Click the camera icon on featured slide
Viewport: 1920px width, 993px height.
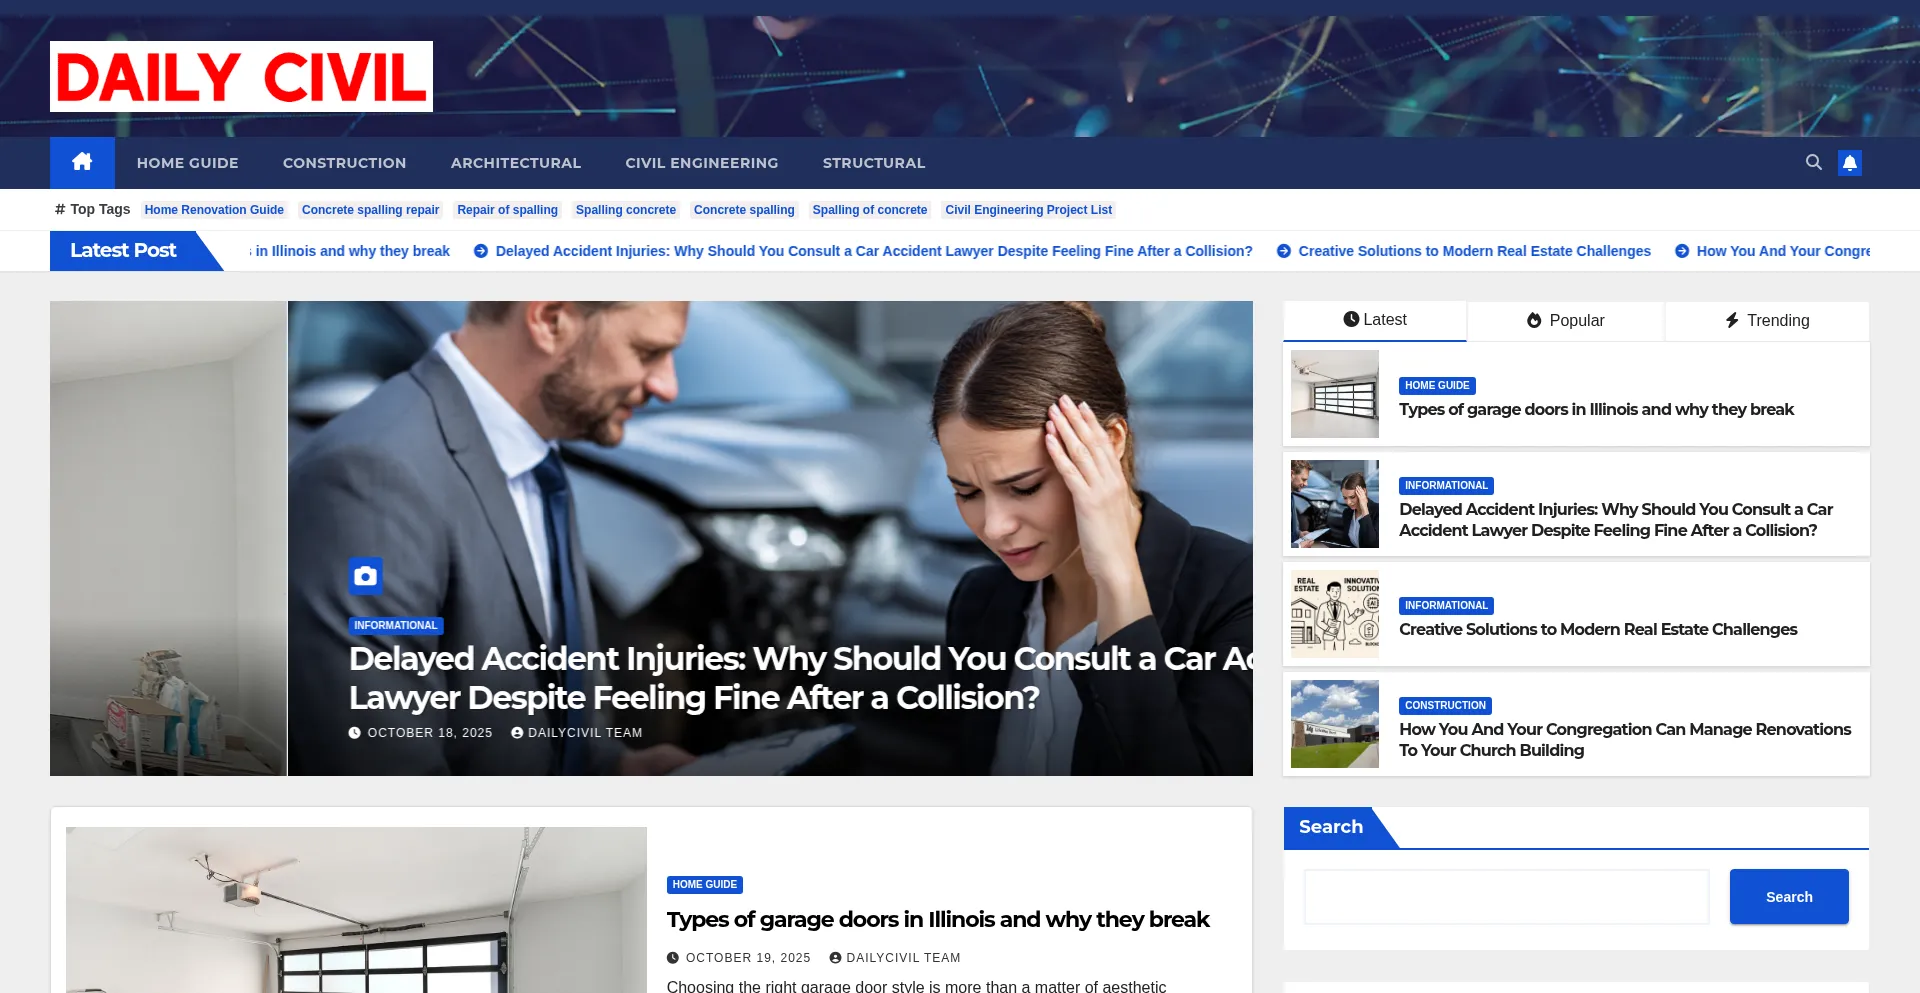coord(366,576)
